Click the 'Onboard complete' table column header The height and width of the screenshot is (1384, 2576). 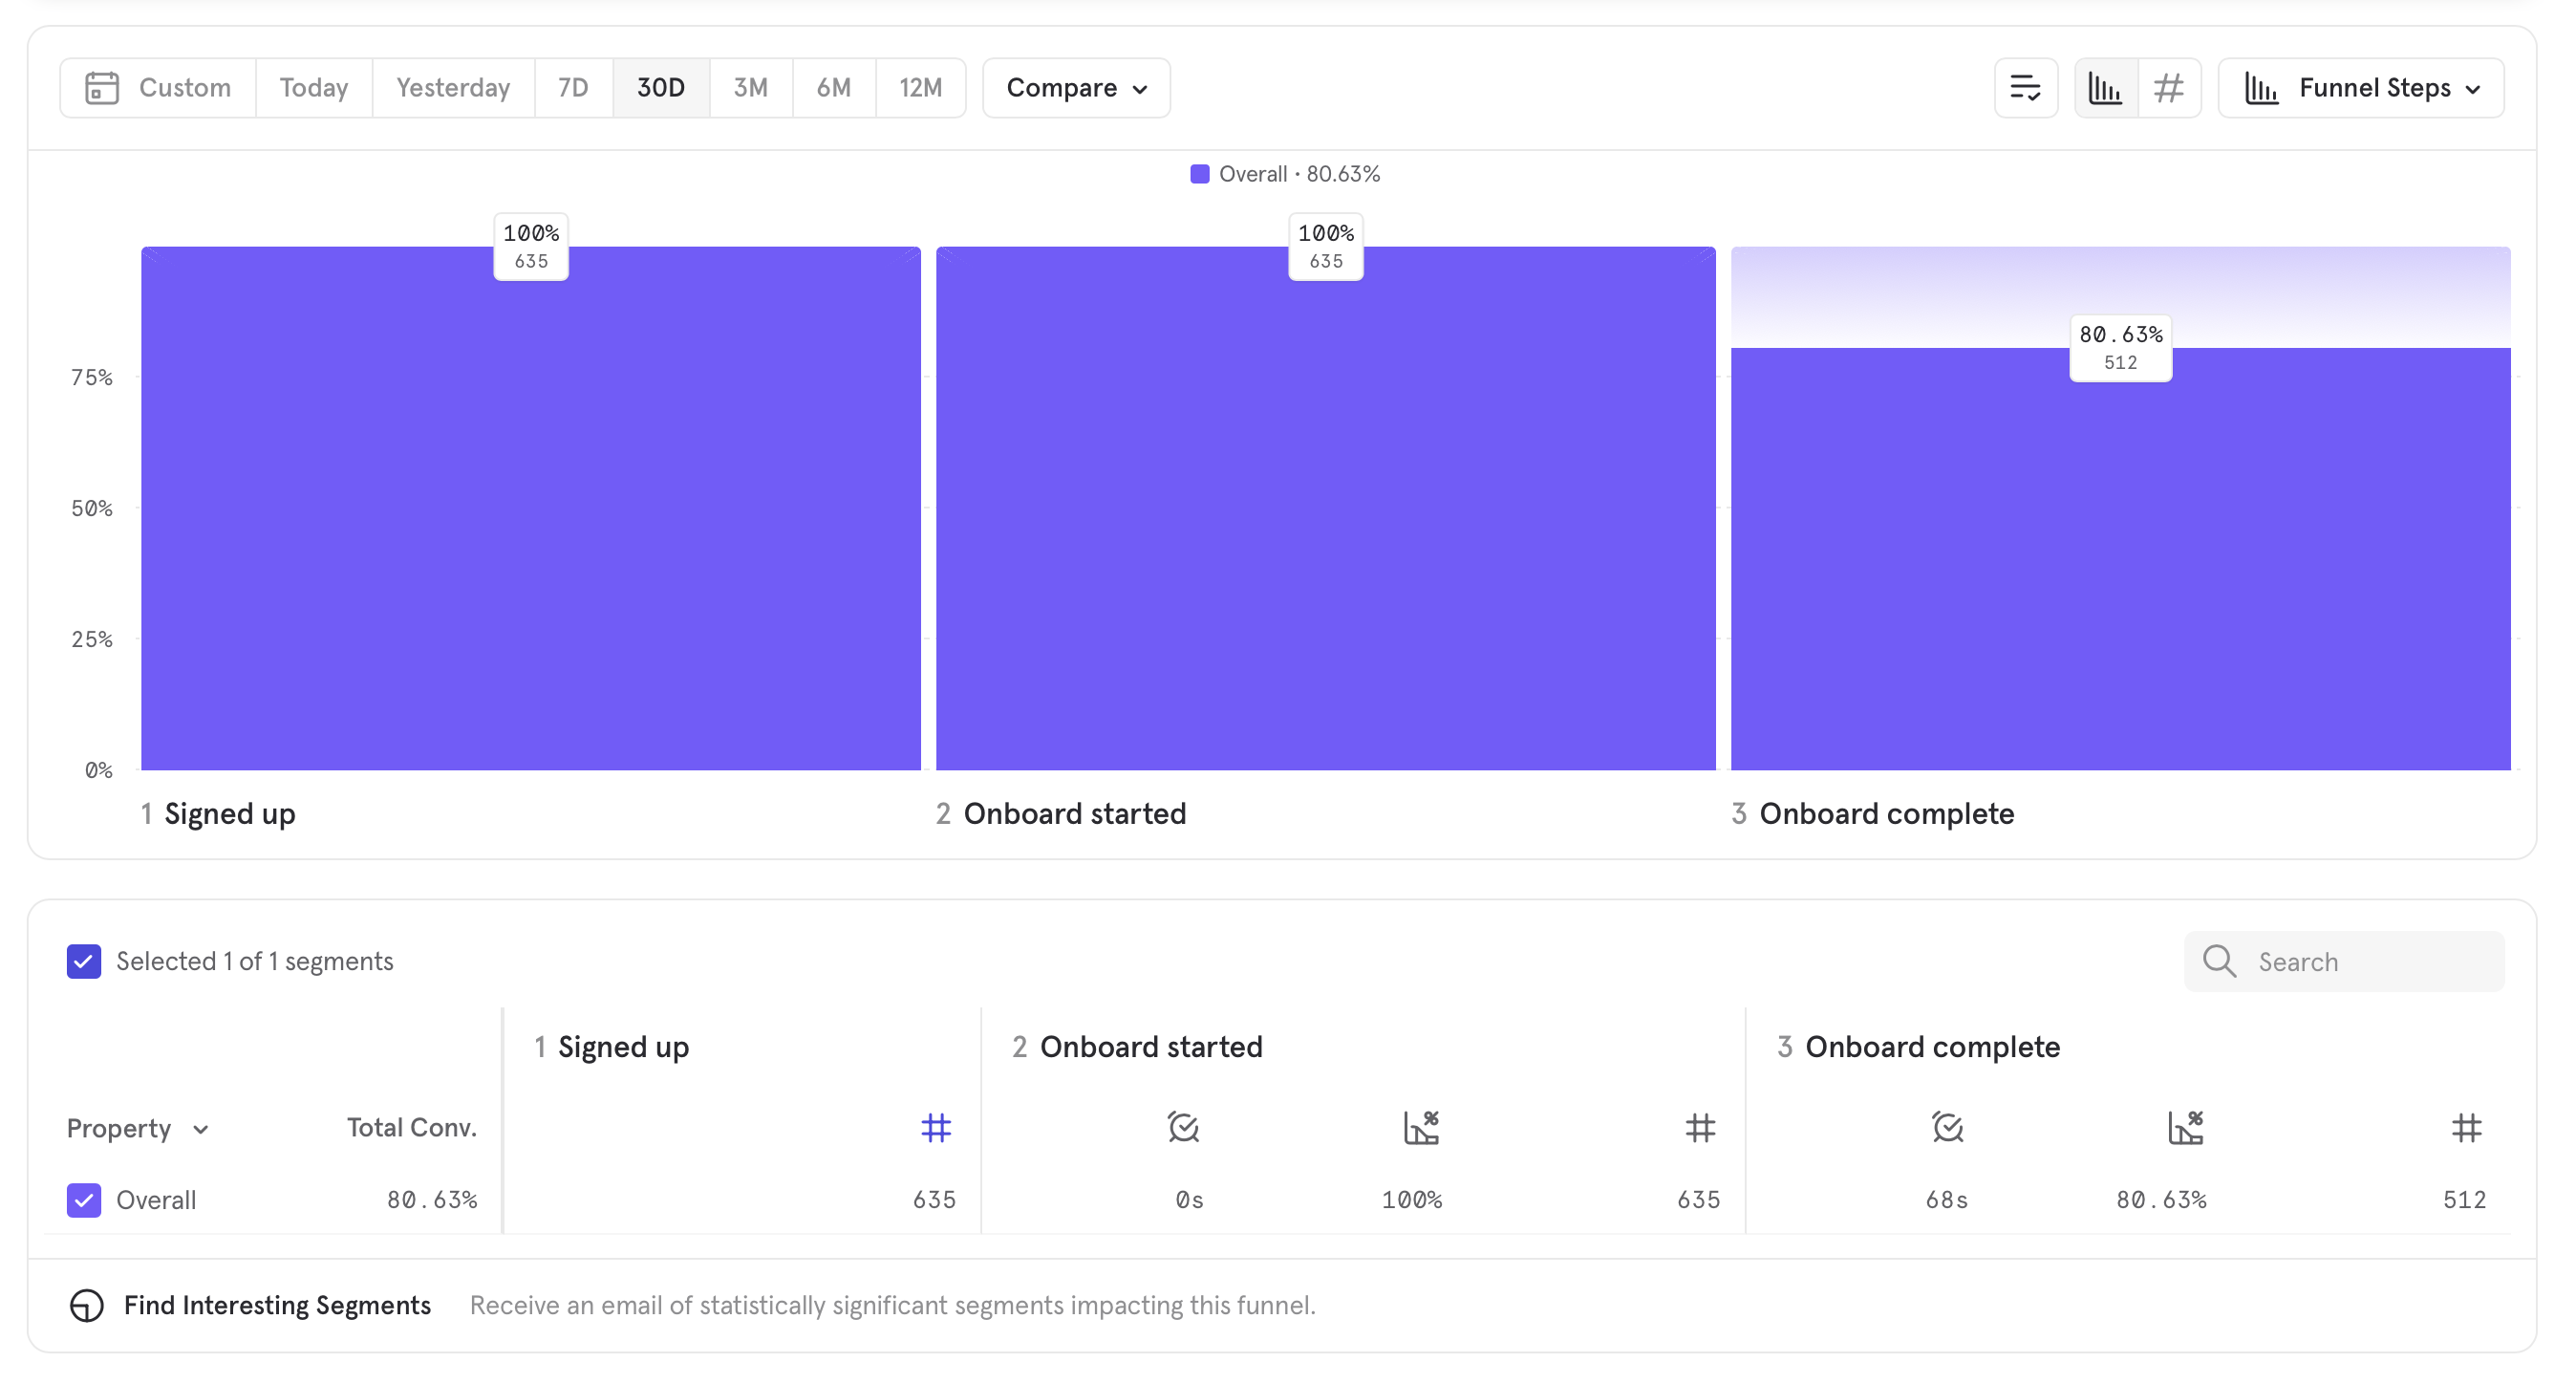coord(1918,1047)
